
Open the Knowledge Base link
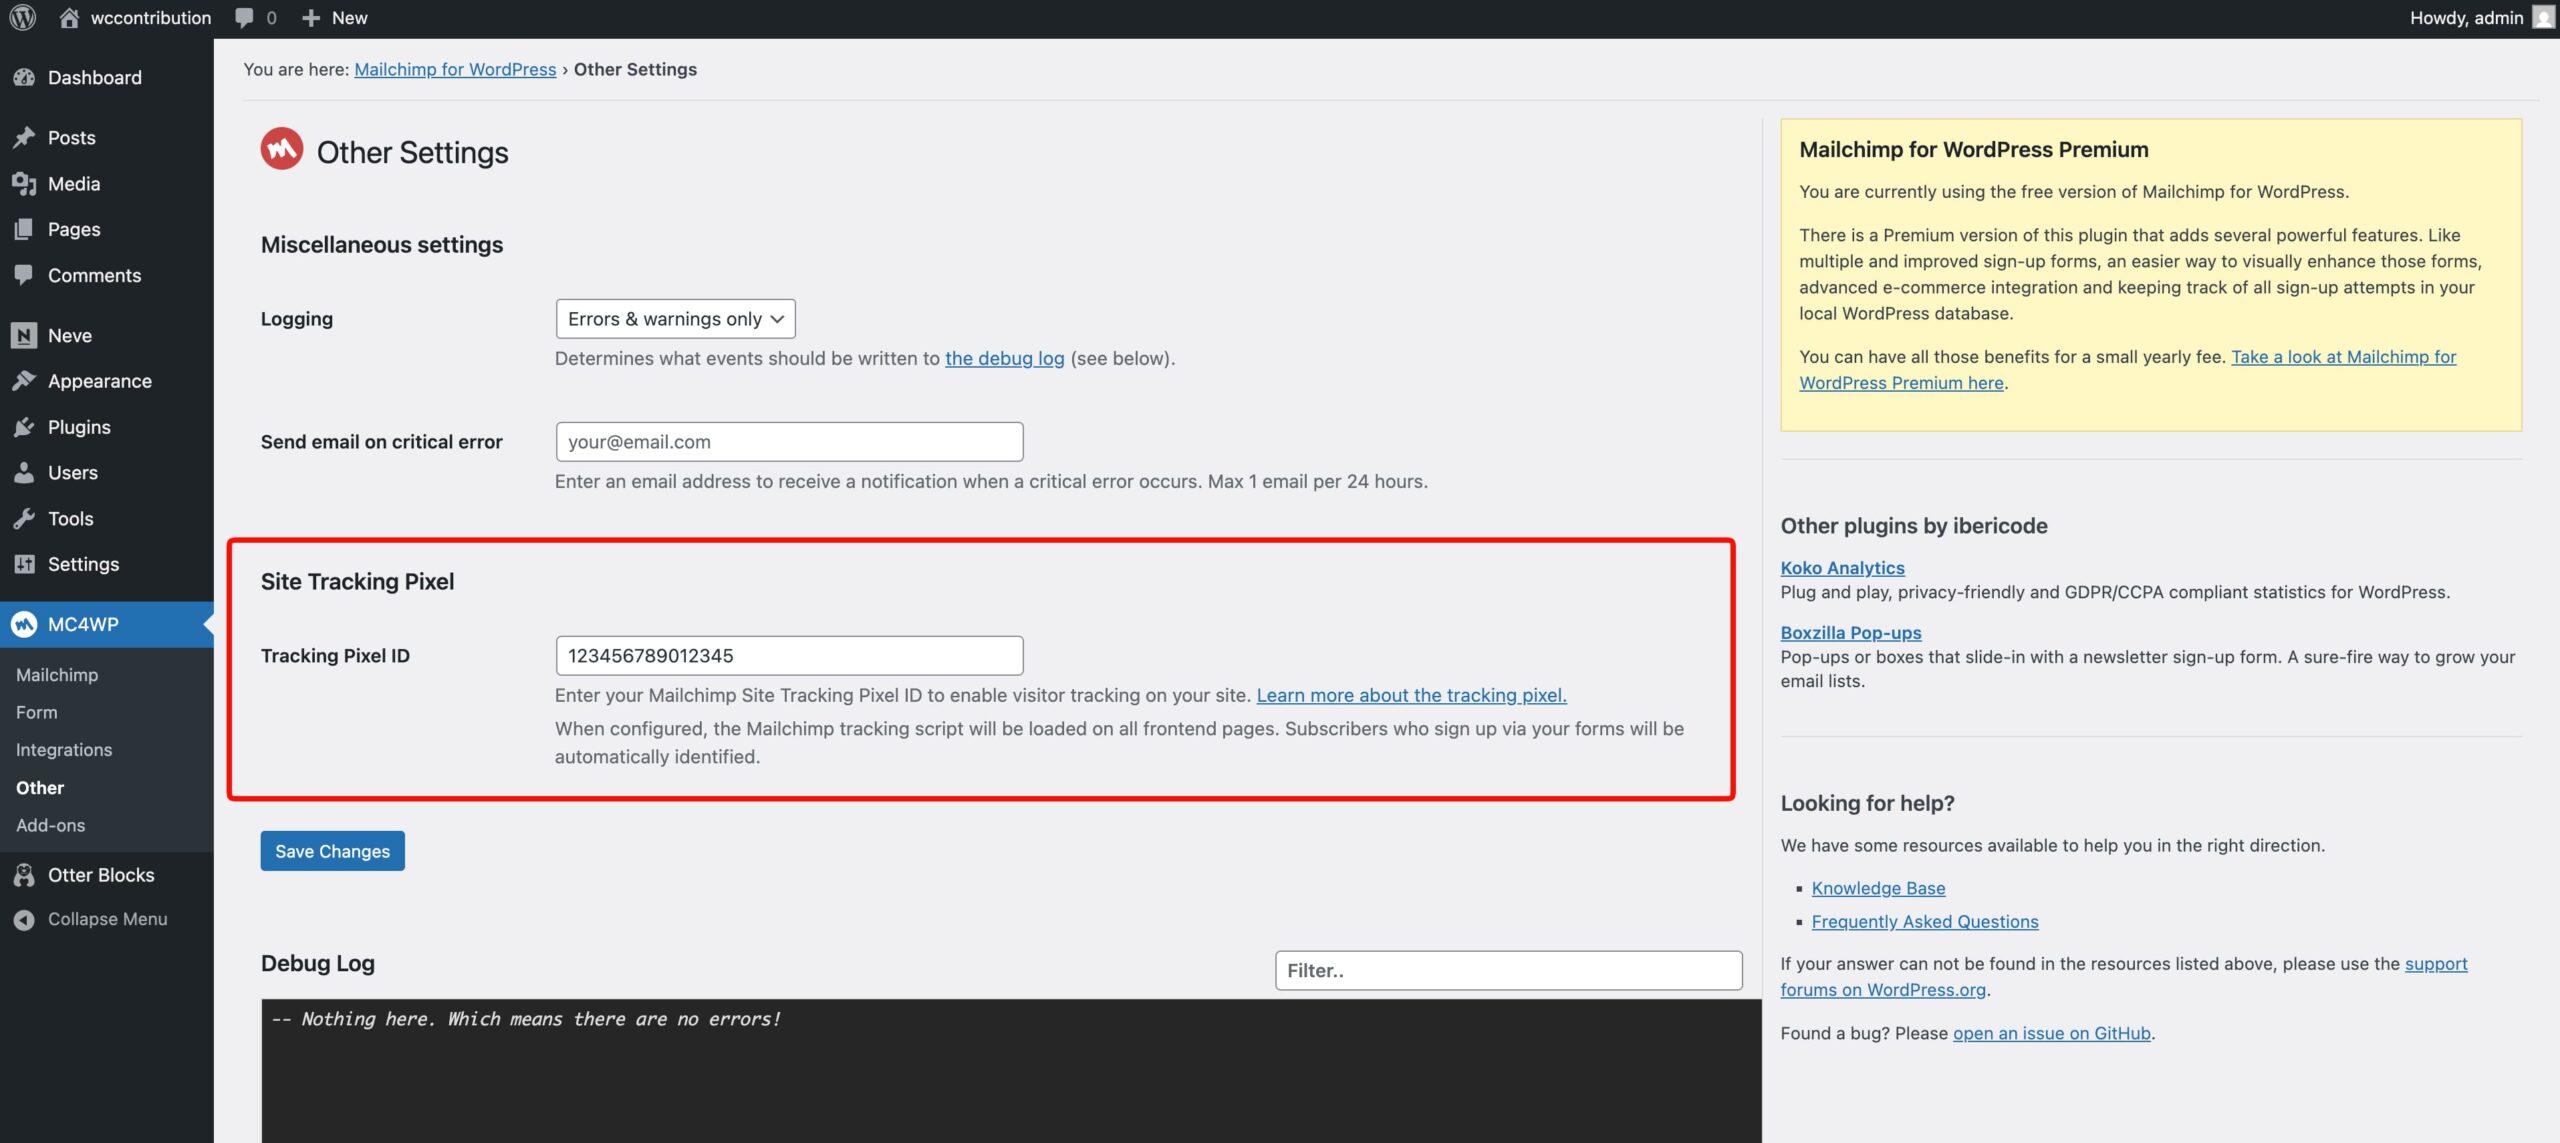point(1879,888)
